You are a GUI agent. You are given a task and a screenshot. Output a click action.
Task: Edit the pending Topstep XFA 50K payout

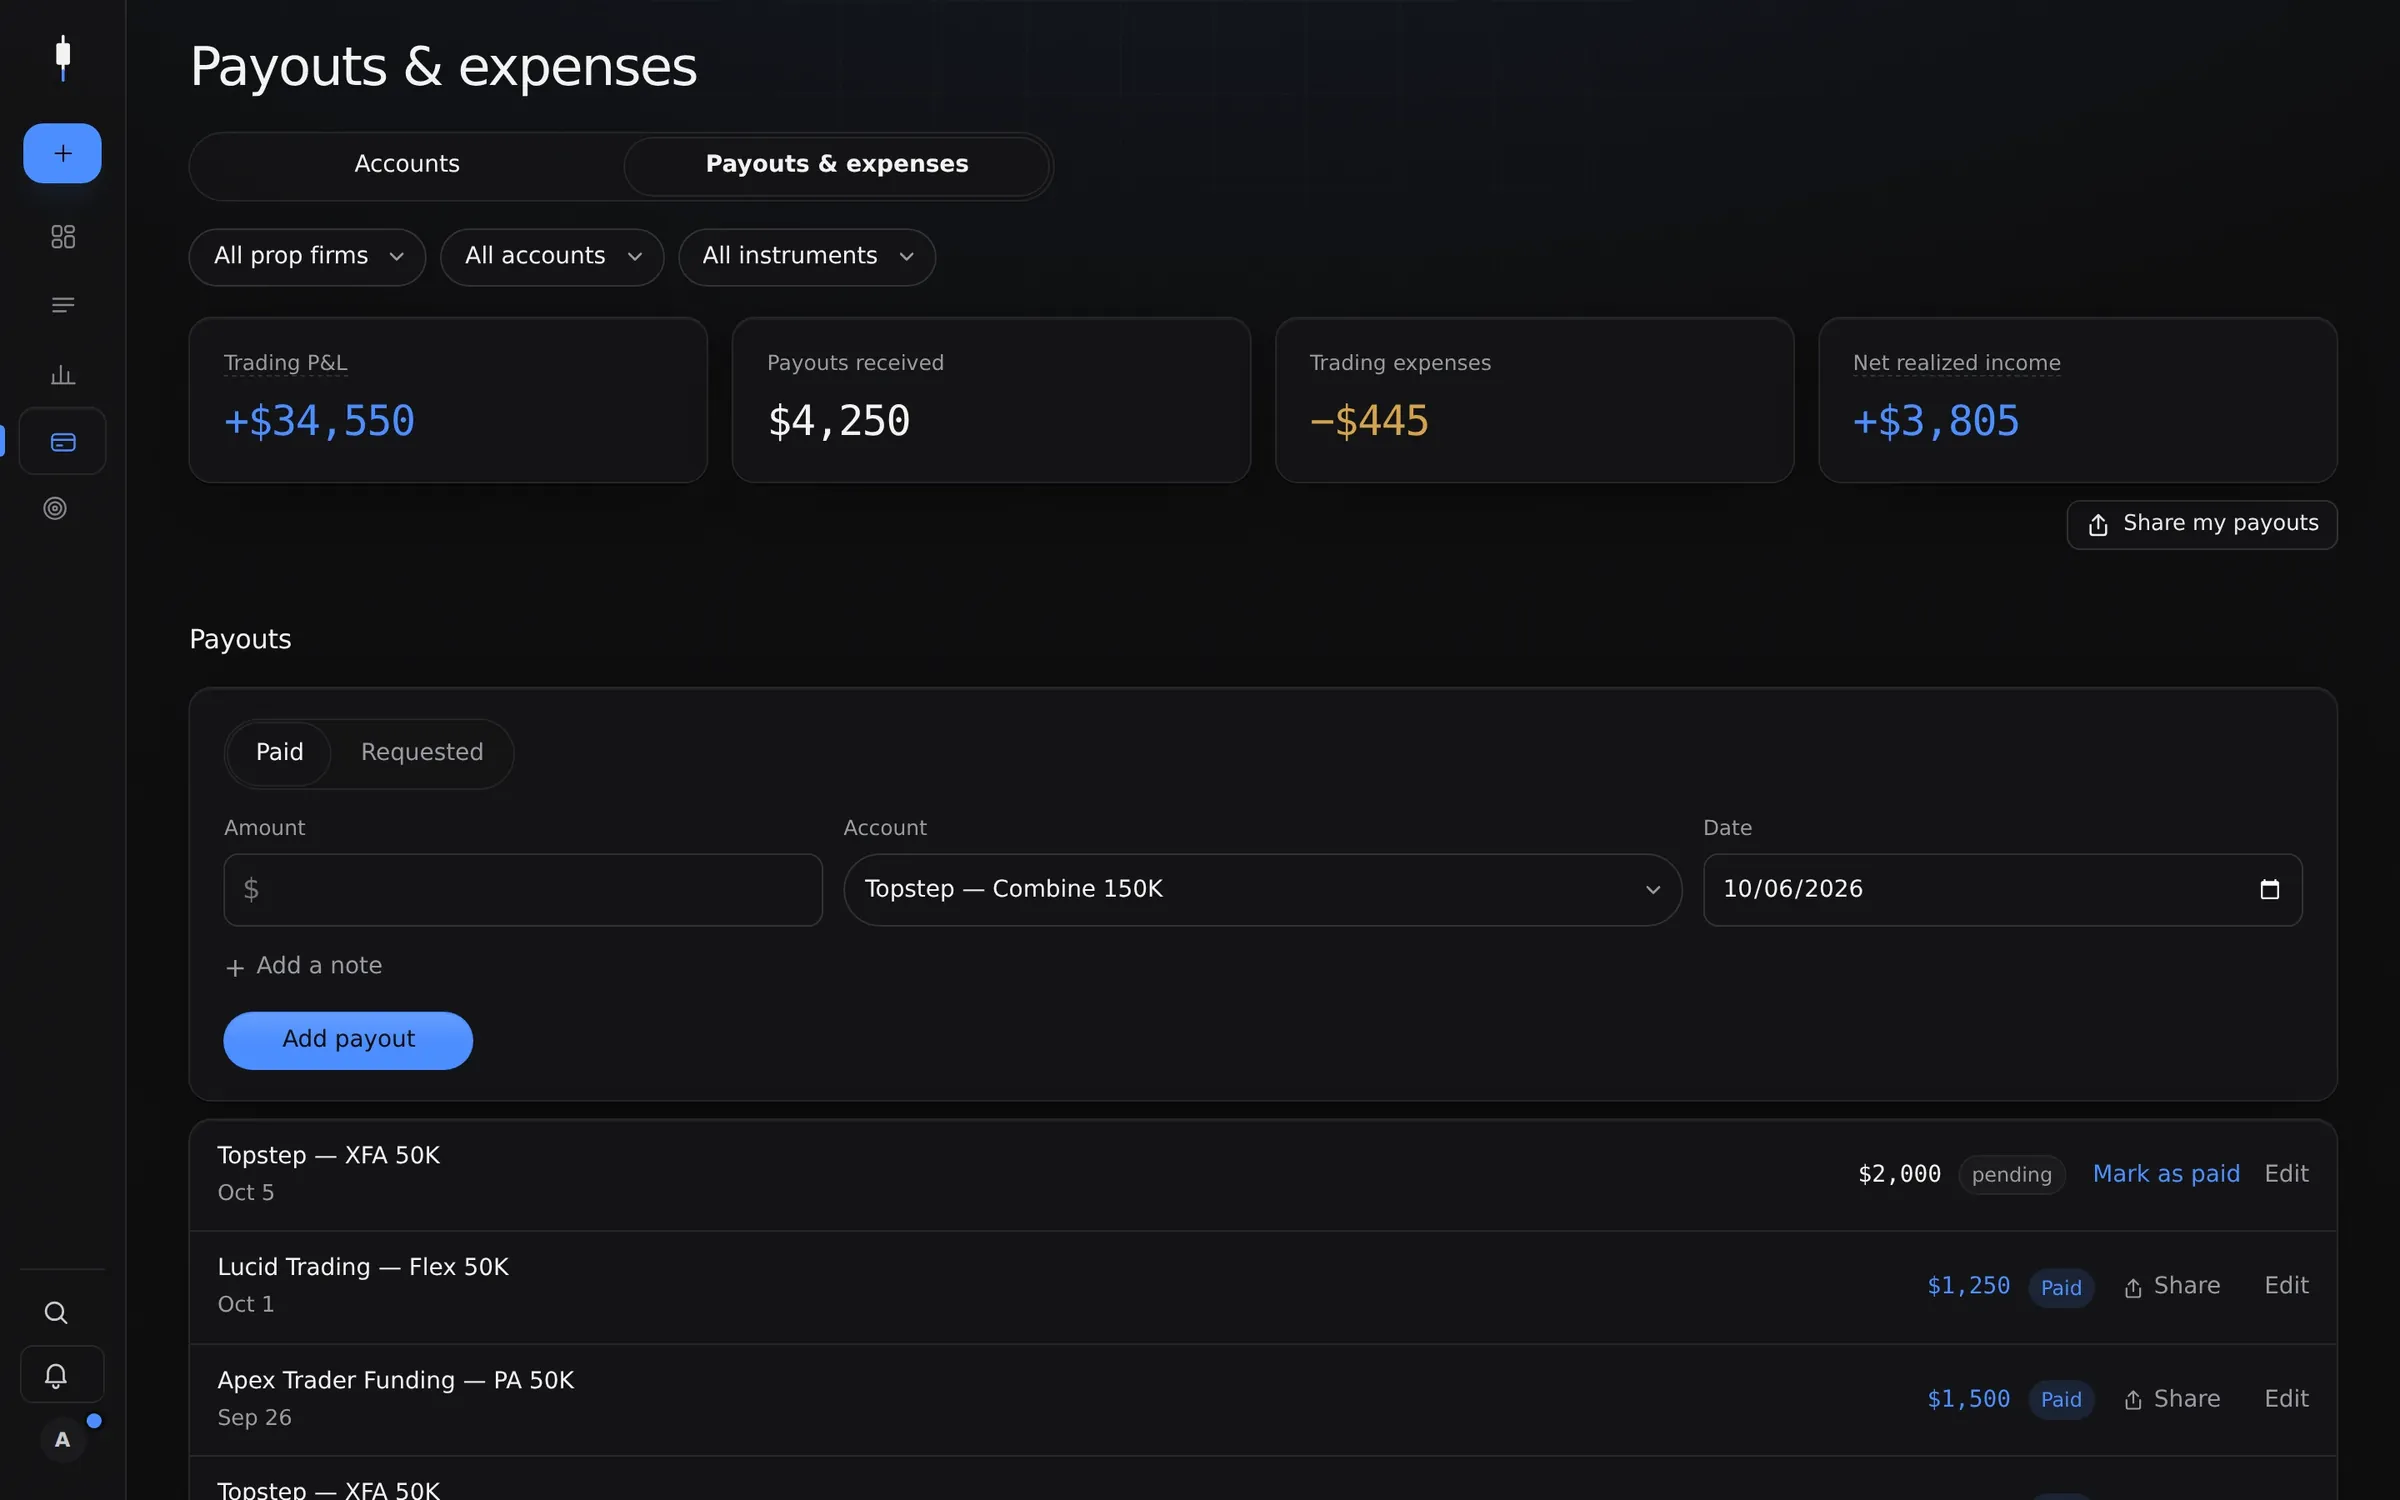tap(2286, 1174)
